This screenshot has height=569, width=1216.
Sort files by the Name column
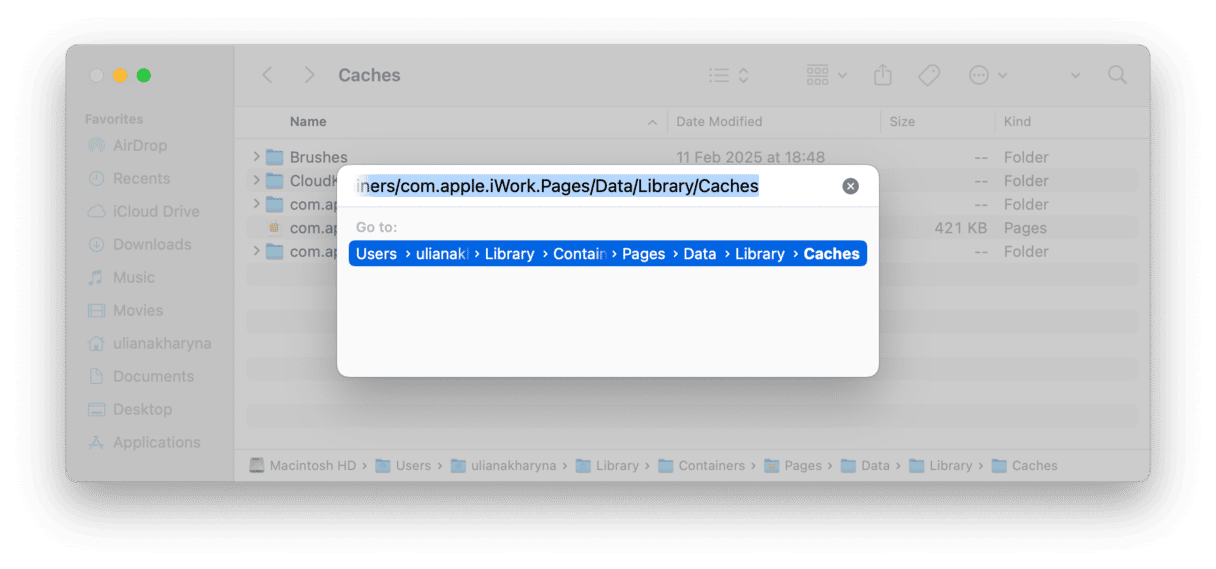[308, 122]
